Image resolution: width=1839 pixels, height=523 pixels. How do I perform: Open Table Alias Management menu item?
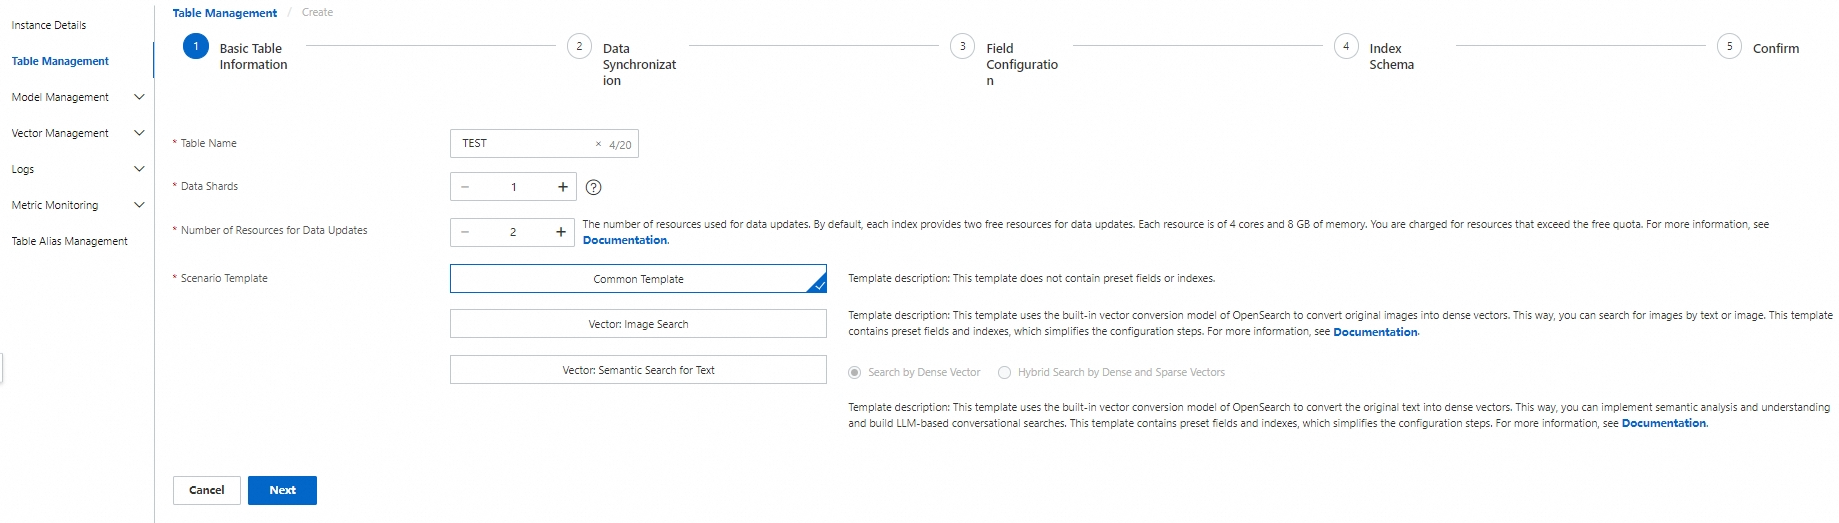70,241
